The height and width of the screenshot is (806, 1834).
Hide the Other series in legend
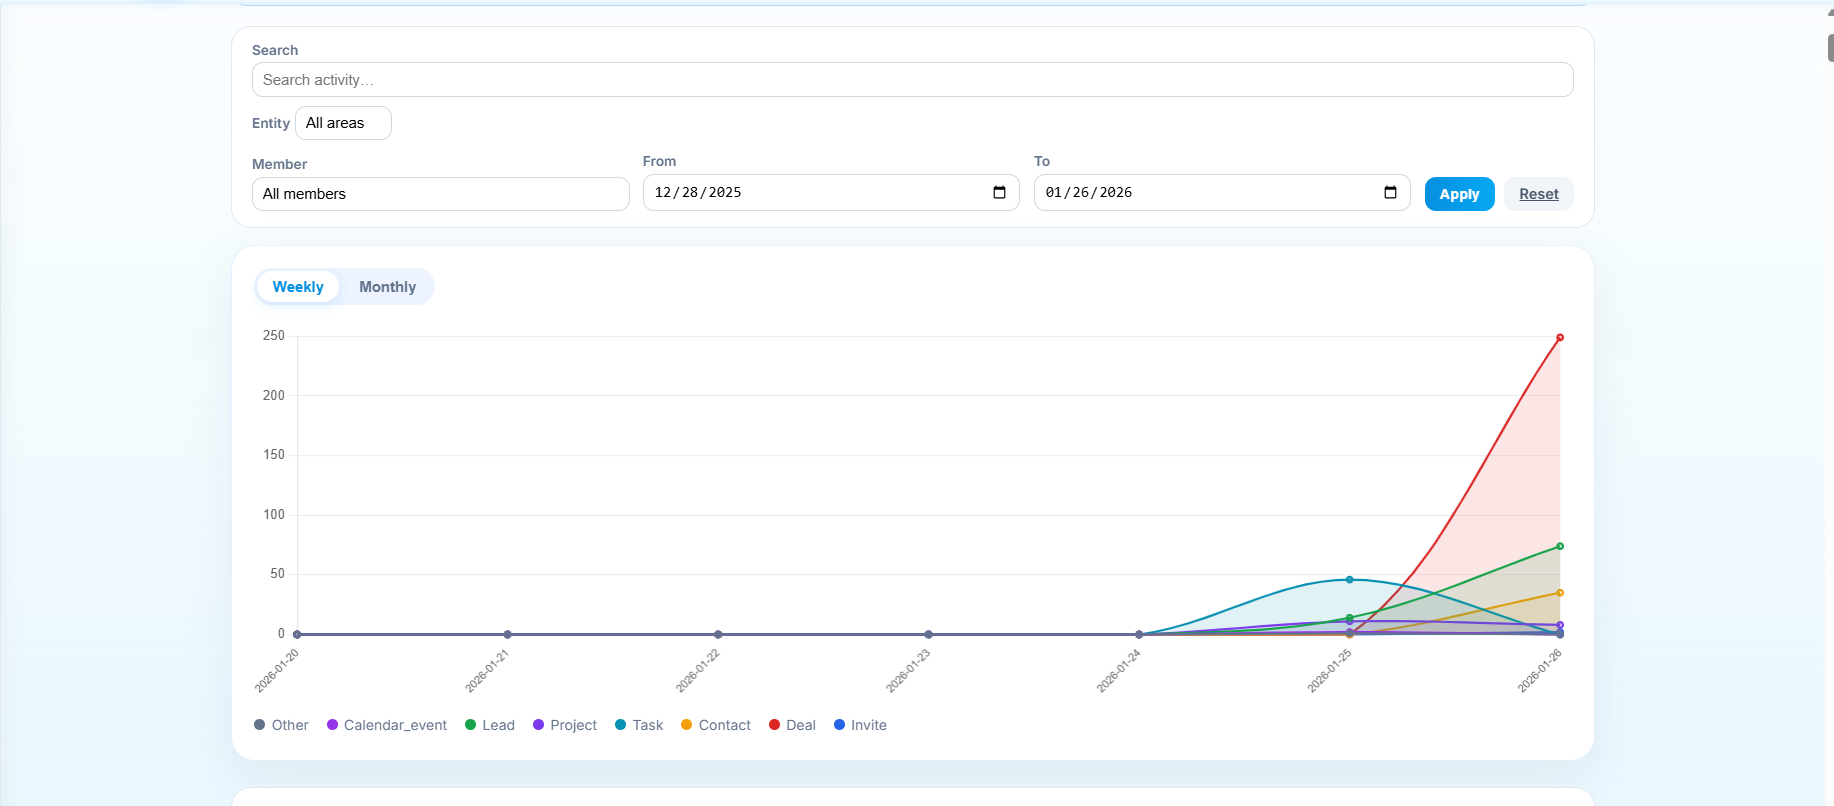281,725
